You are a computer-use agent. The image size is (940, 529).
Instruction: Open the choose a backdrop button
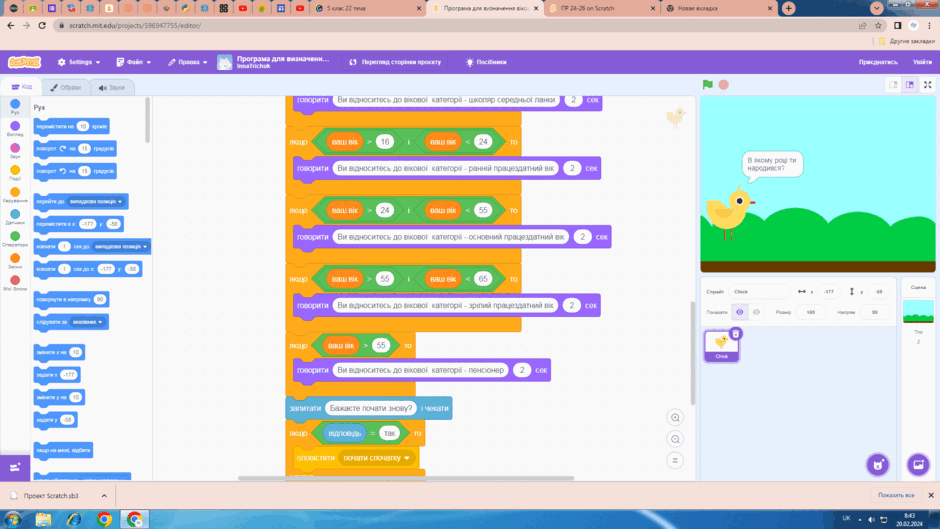918,464
